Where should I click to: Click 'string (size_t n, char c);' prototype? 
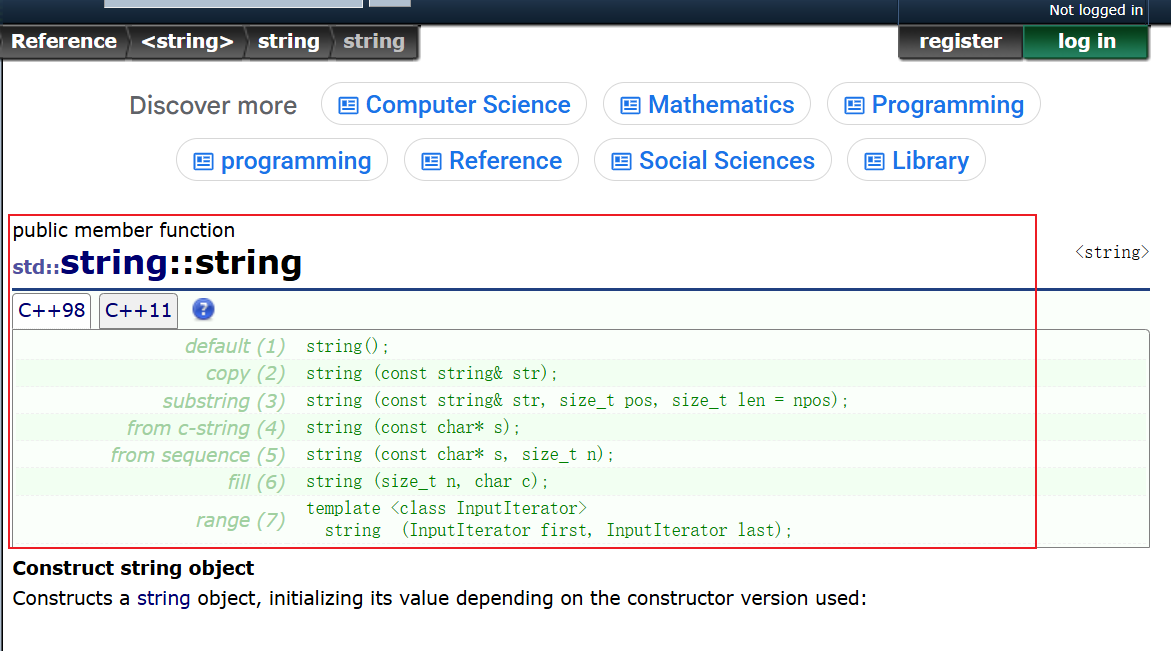point(427,482)
